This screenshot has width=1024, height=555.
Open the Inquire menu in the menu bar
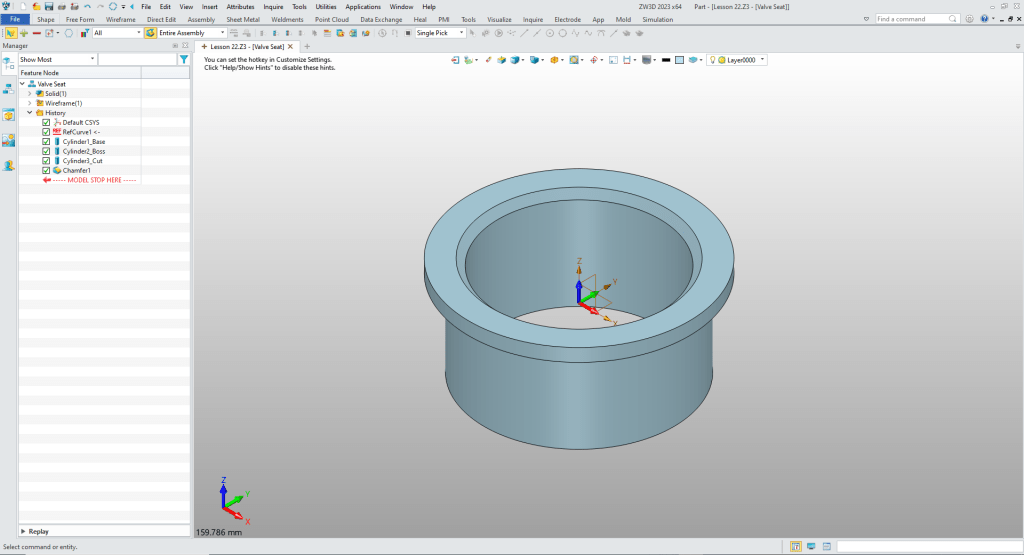(x=273, y=6)
